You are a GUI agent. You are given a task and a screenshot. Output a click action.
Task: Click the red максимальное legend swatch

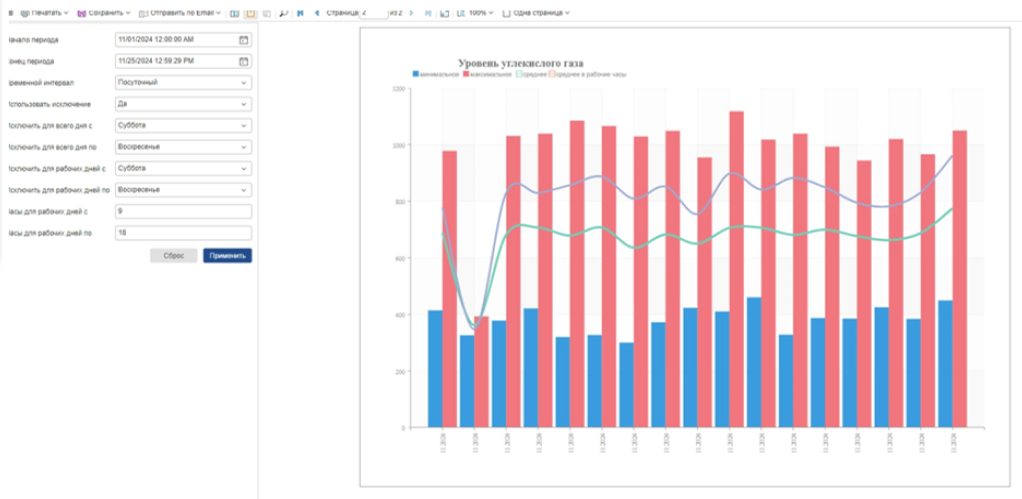point(466,74)
